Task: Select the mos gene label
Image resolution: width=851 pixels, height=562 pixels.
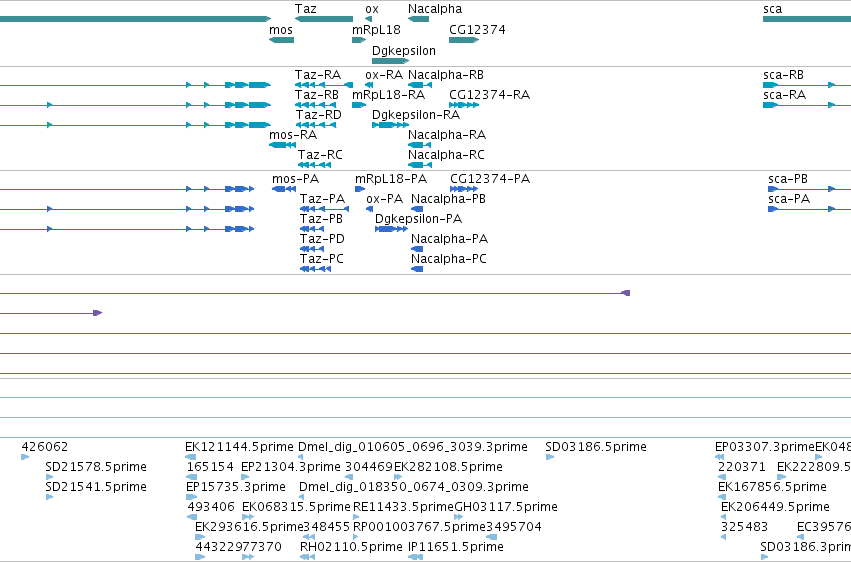Action: [x=281, y=30]
